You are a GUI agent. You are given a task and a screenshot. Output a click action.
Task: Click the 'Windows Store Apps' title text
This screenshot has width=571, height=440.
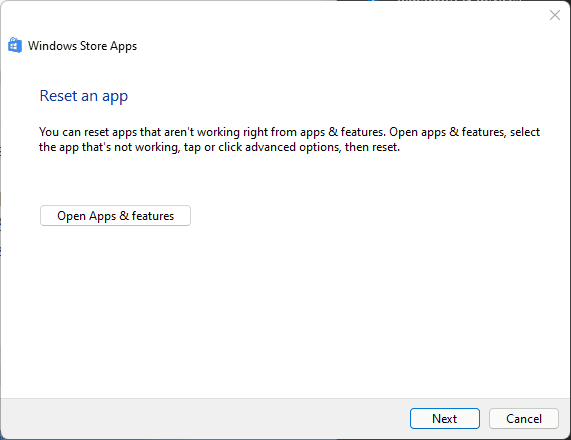(x=82, y=46)
